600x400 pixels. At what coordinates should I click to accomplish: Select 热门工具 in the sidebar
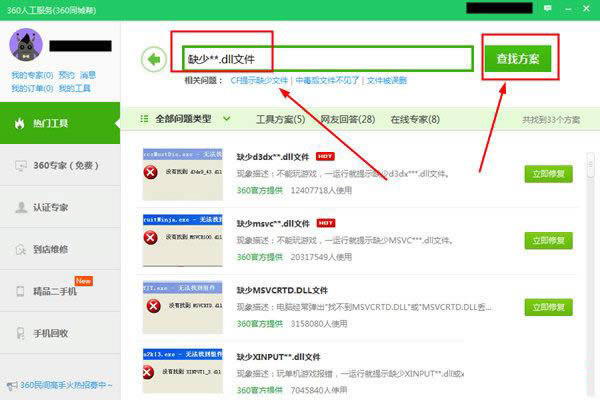coord(58,123)
